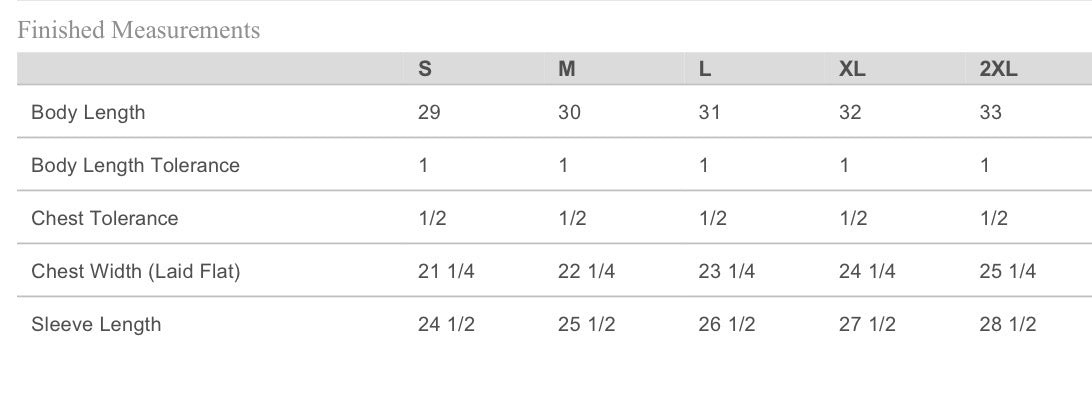Click Chest Width value 22 1/4
Viewport: 1092px width, 412px height.
point(586,272)
